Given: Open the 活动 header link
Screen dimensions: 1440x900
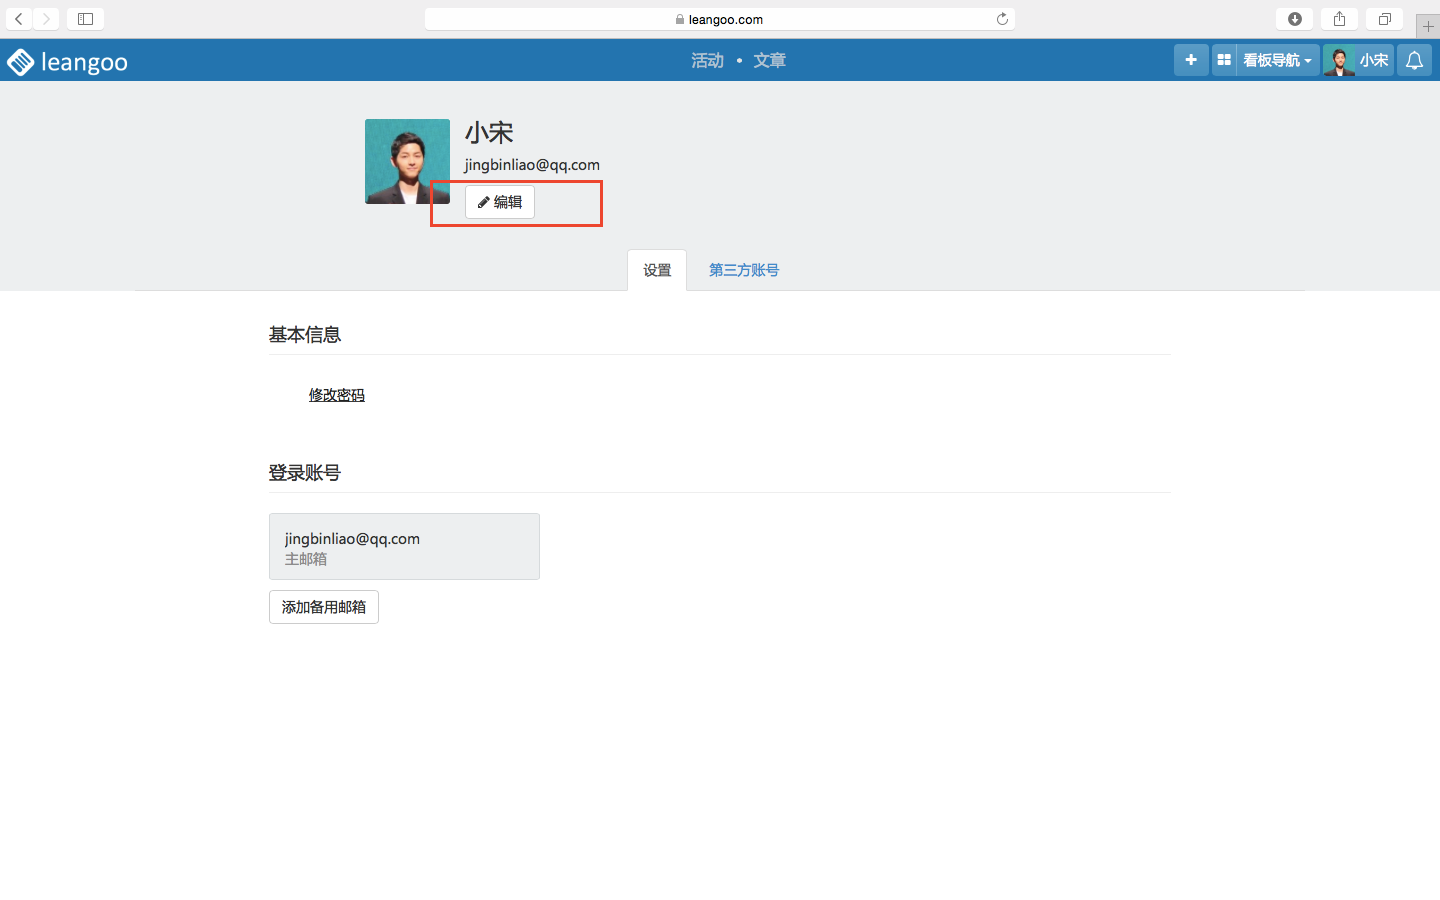Looking at the screenshot, I should pyautogui.click(x=707, y=61).
